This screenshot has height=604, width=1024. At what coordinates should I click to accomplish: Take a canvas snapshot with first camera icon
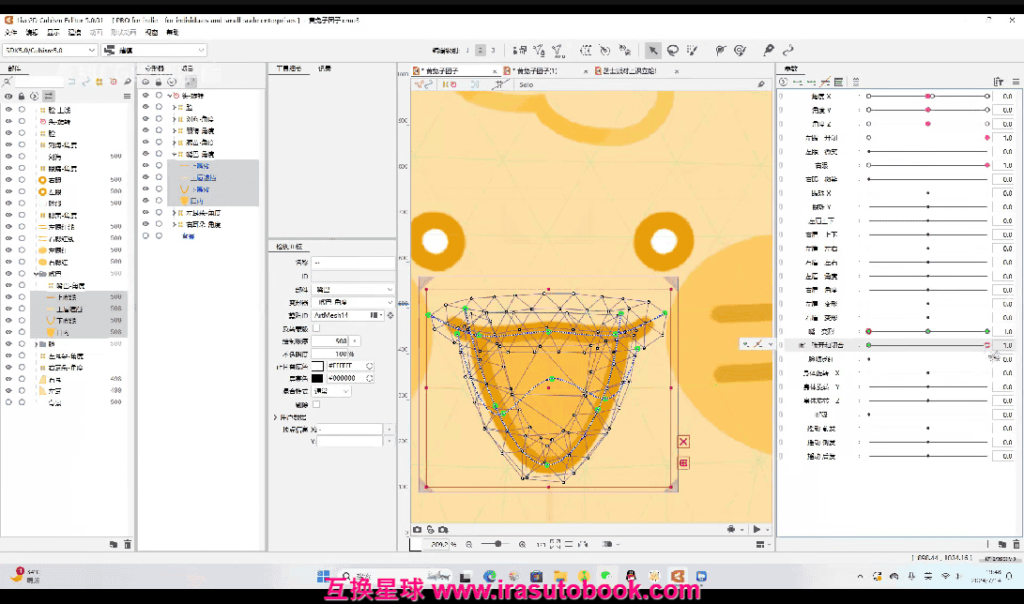[417, 530]
